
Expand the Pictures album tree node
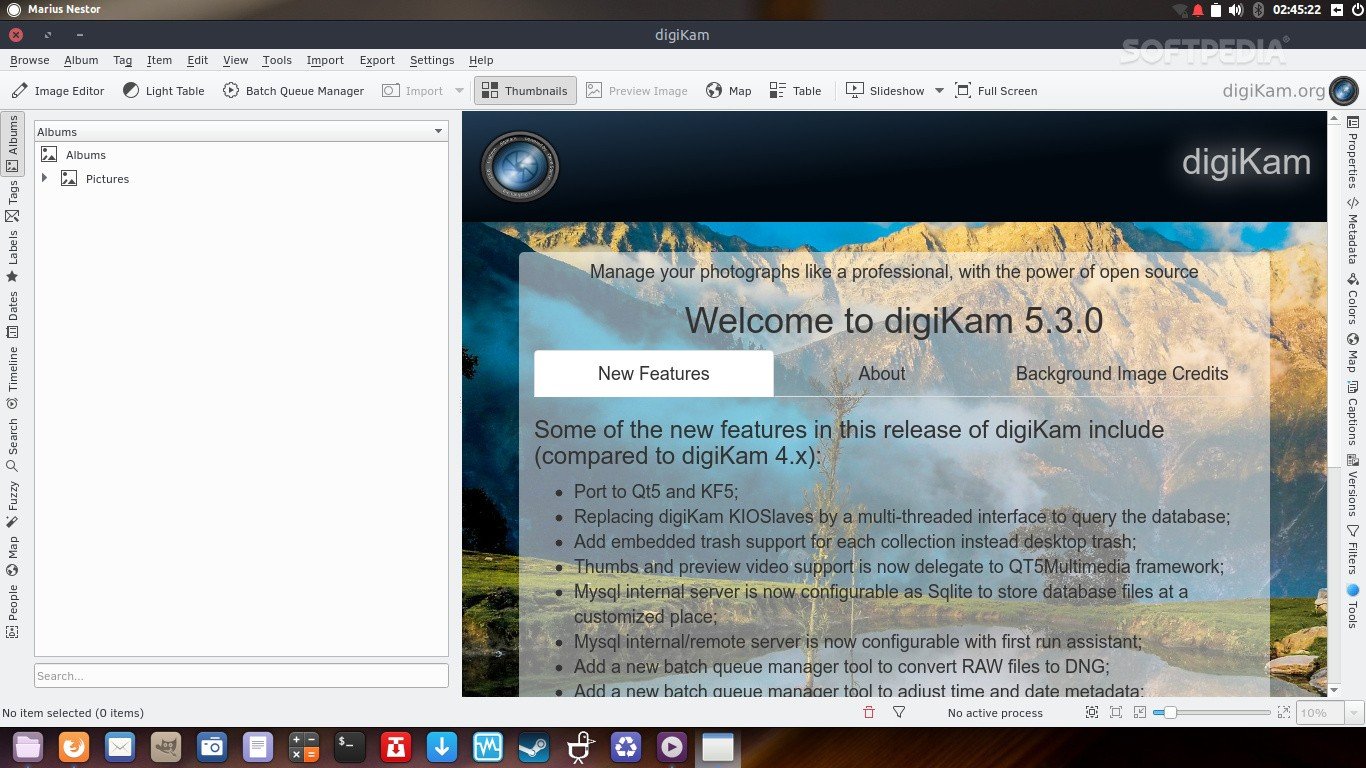(44, 179)
